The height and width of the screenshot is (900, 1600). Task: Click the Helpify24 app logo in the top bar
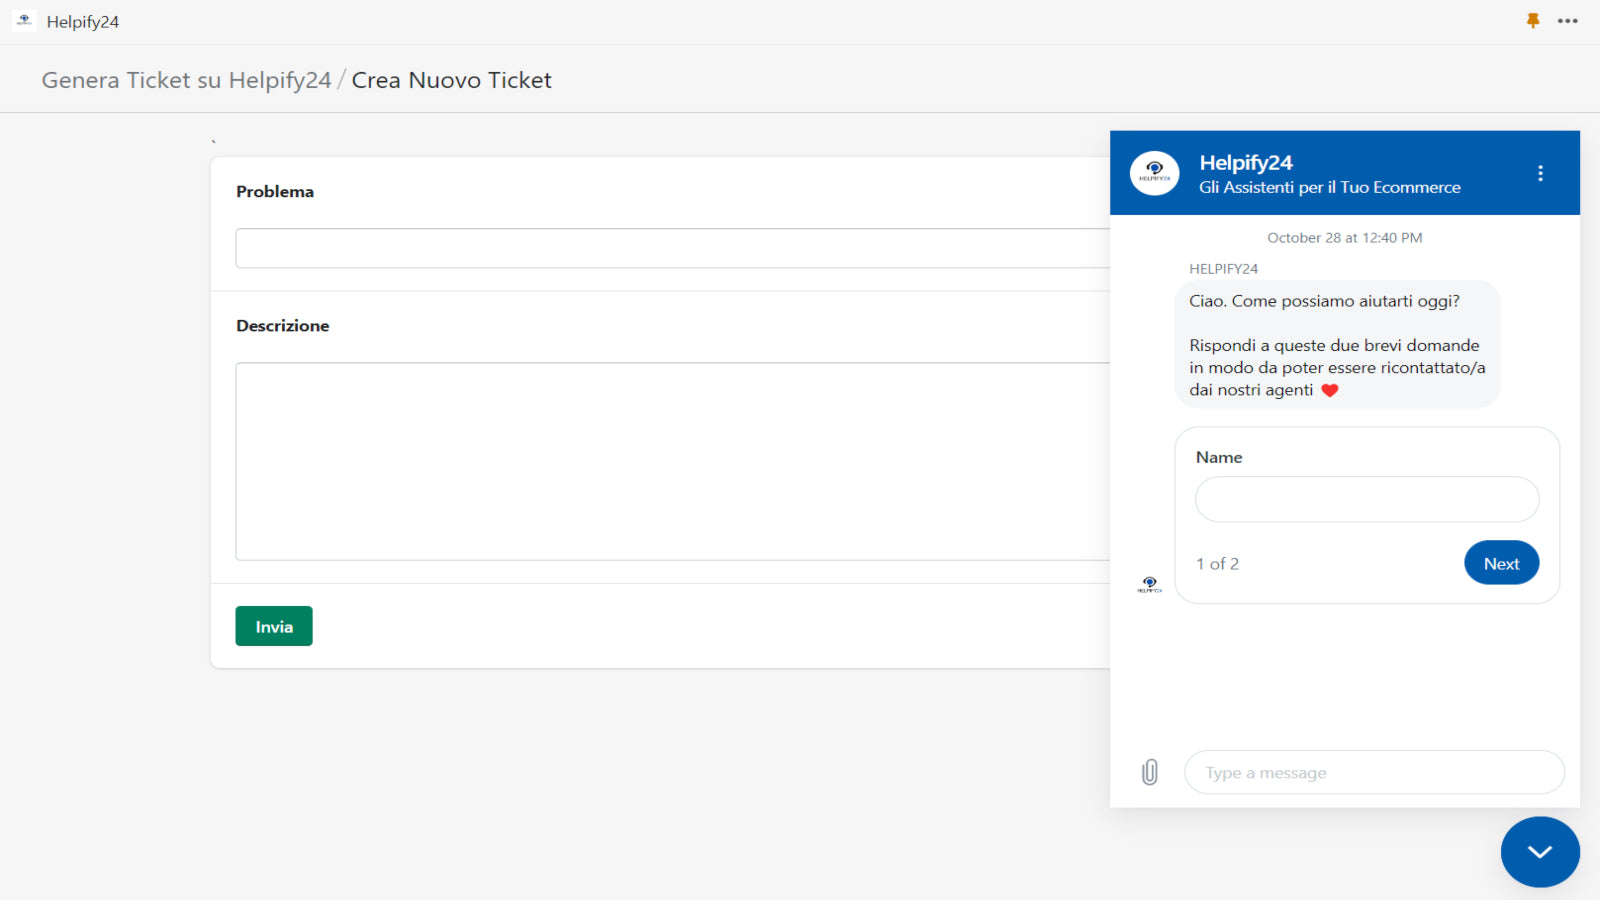click(24, 21)
